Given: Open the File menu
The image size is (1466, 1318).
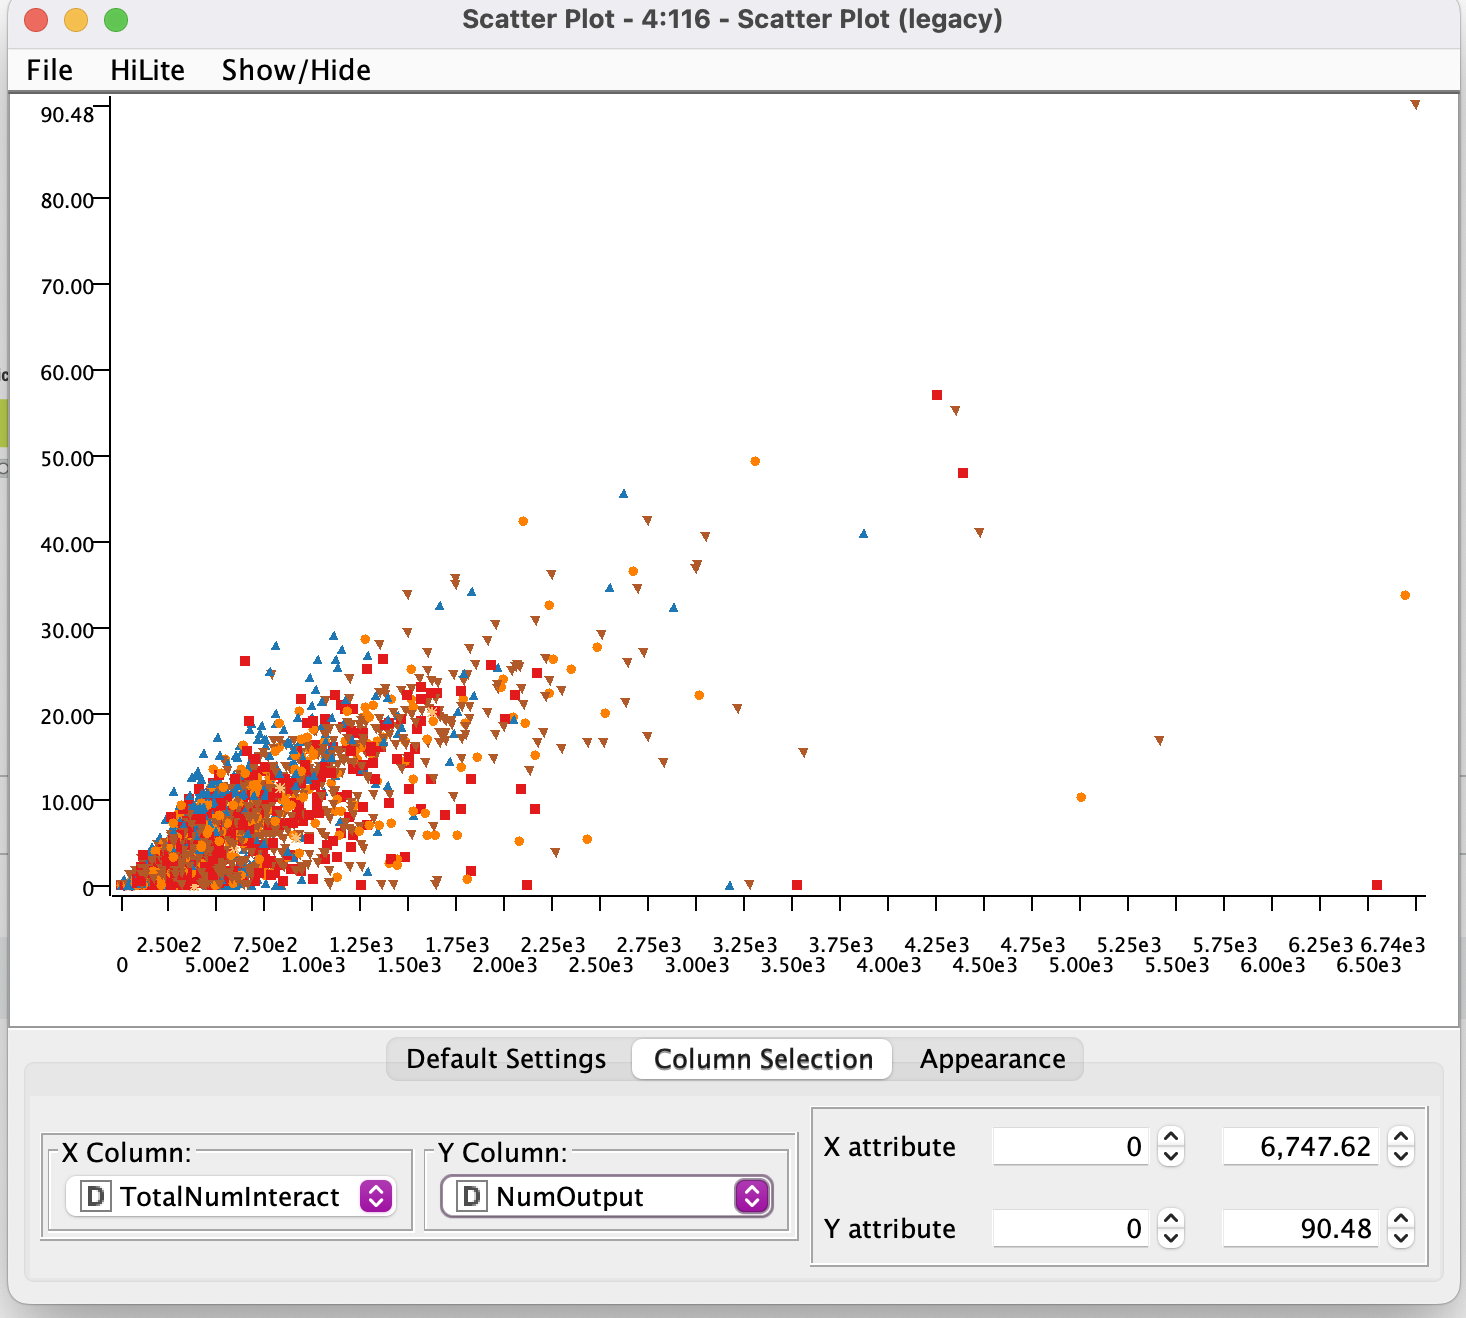Looking at the screenshot, I should point(49,69).
